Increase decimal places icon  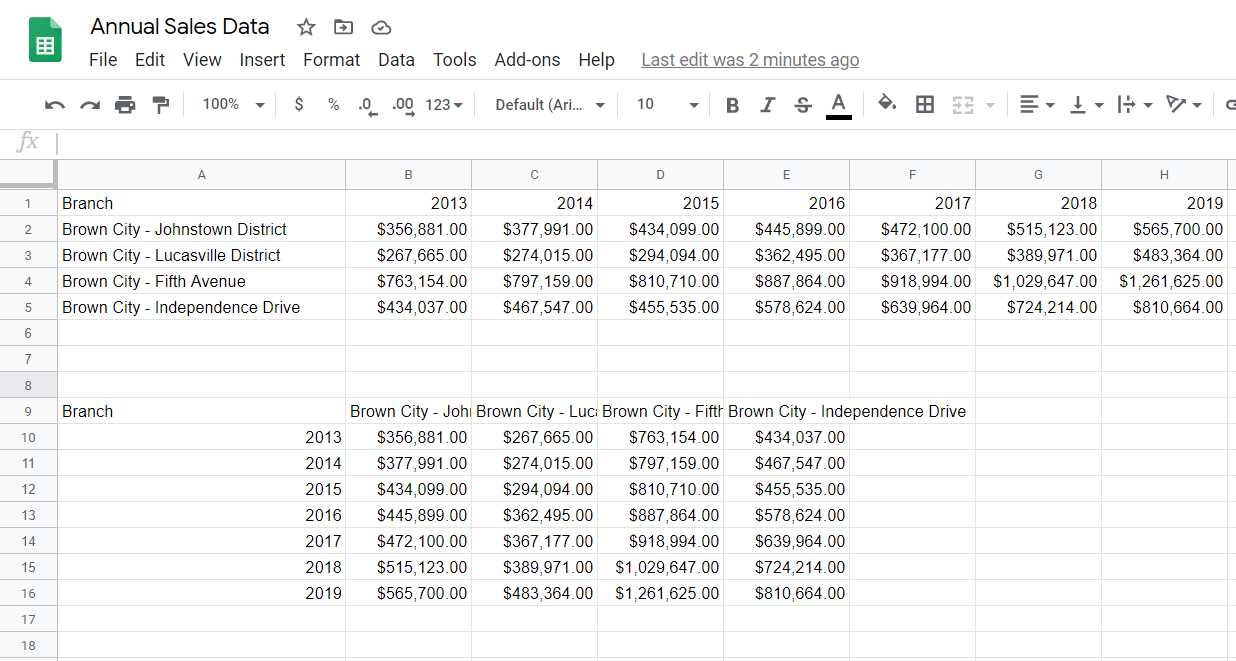[x=403, y=105]
